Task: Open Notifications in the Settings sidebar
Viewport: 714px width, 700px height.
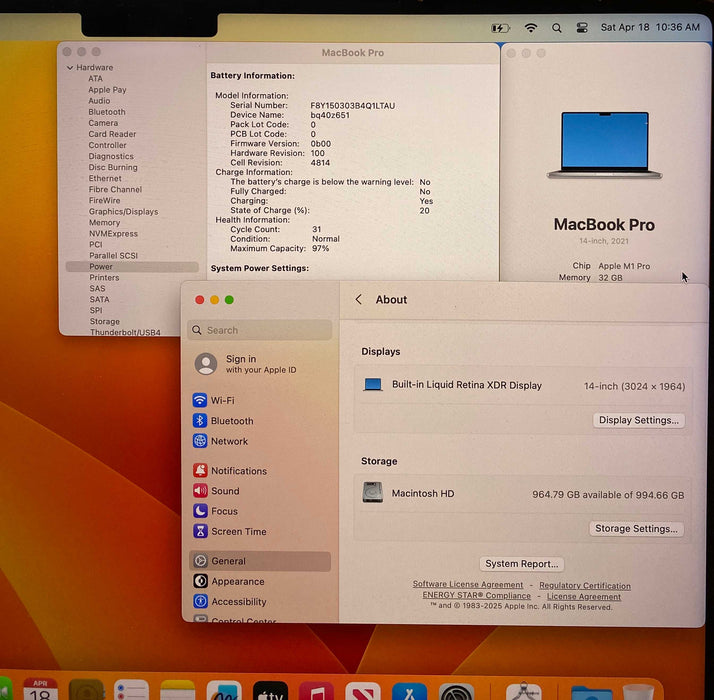Action: point(260,470)
